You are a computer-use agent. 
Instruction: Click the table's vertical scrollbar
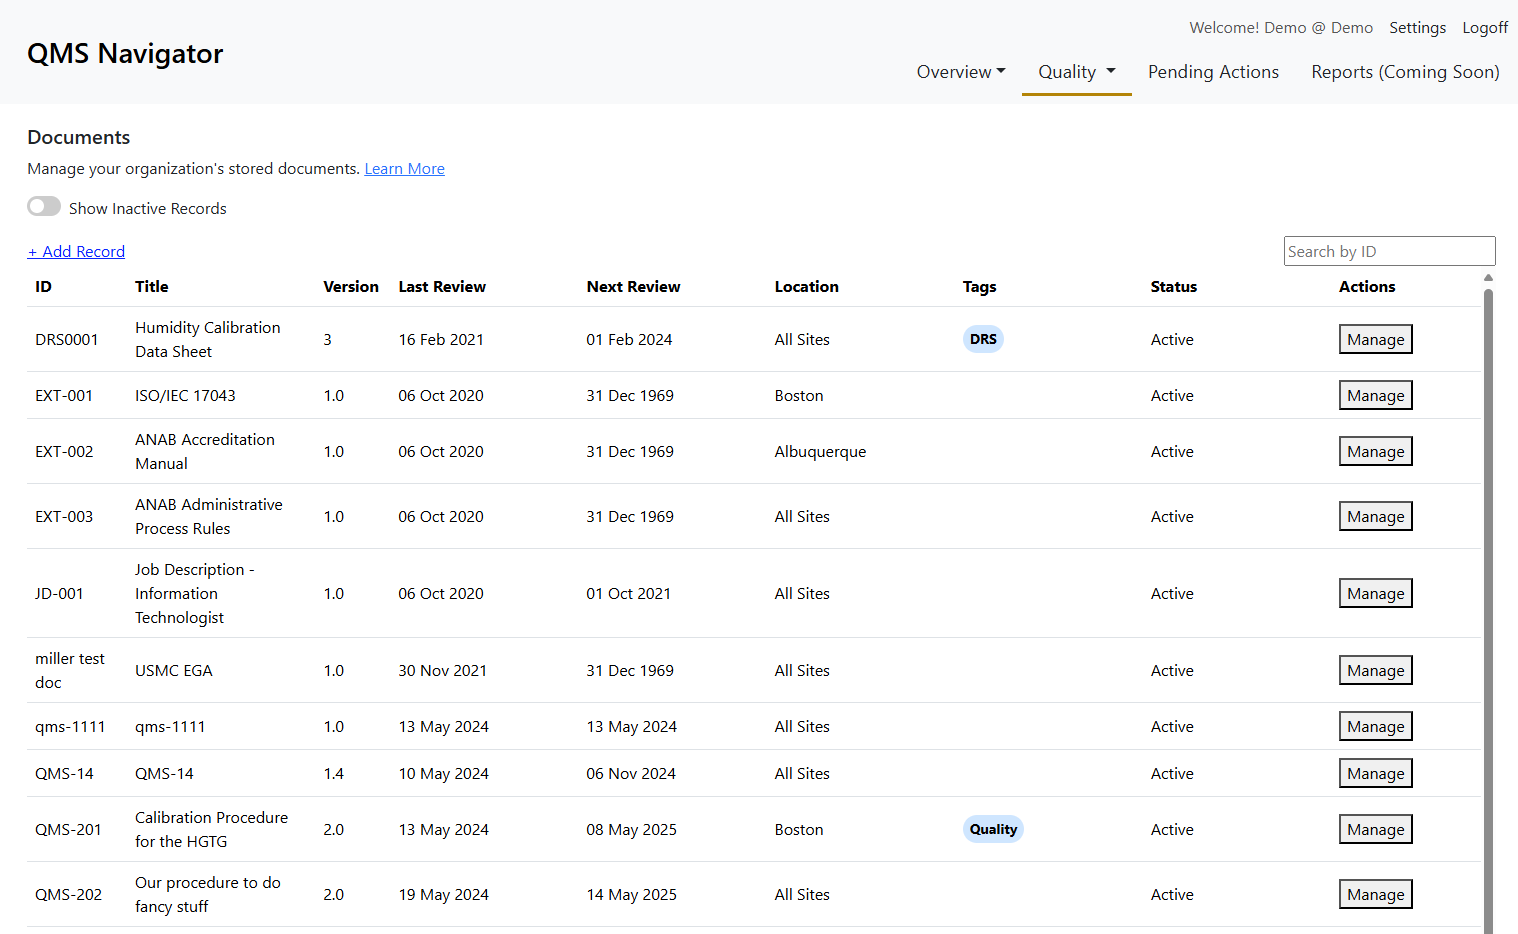[x=1488, y=600]
